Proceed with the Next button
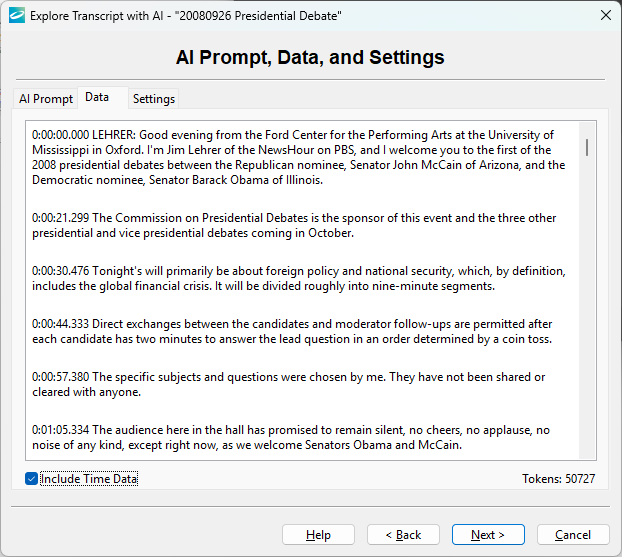Screen dimensions: 622x557 (x=488, y=535)
